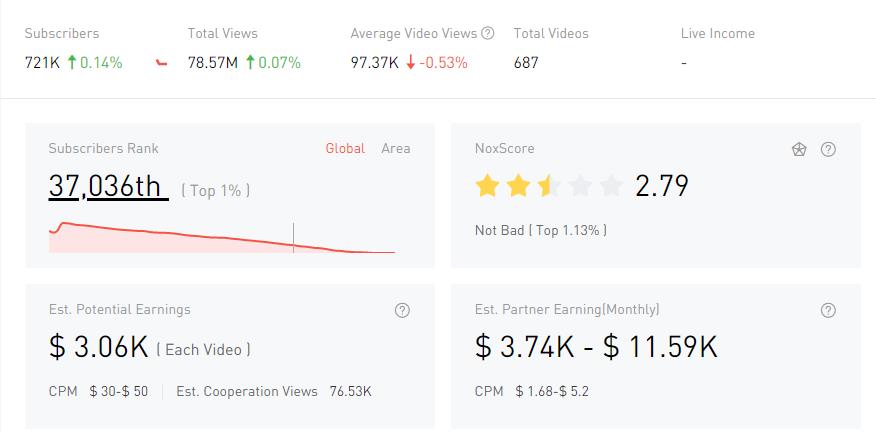This screenshot has height=432, width=876.
Task: Click the vertical marker on rank chart
Action: coord(293,237)
